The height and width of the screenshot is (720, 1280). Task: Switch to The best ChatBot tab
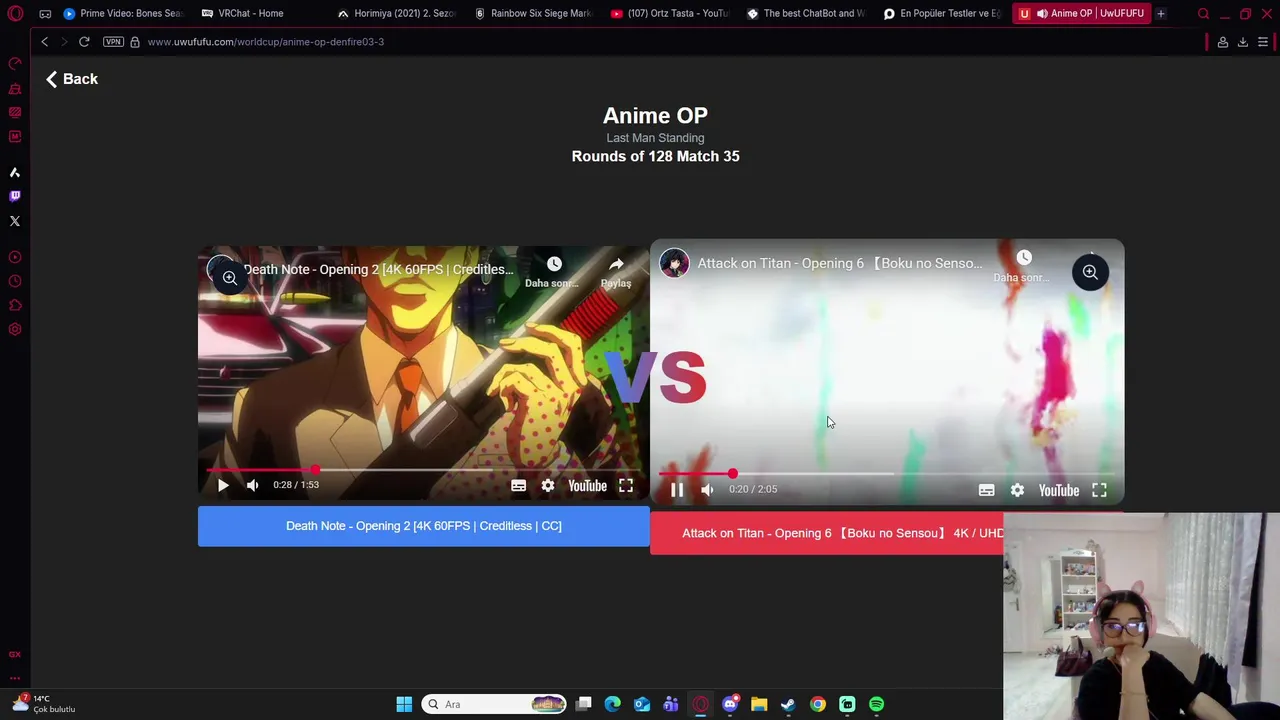coord(806,13)
